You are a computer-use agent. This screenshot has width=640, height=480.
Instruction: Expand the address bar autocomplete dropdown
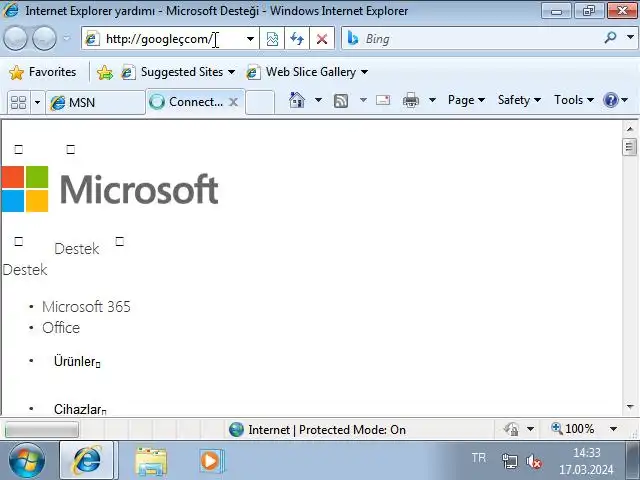point(250,39)
